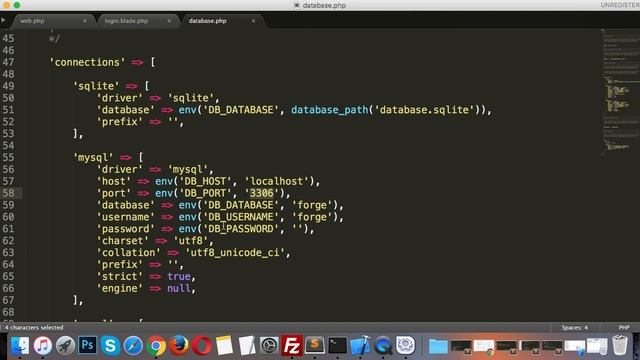This screenshot has height=360, width=640.
Task: Launch FileZilla from the dock
Action: (292, 346)
